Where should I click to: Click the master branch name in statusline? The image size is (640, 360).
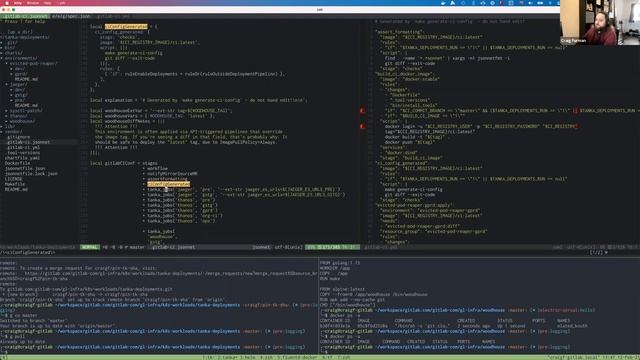[x=137, y=247]
